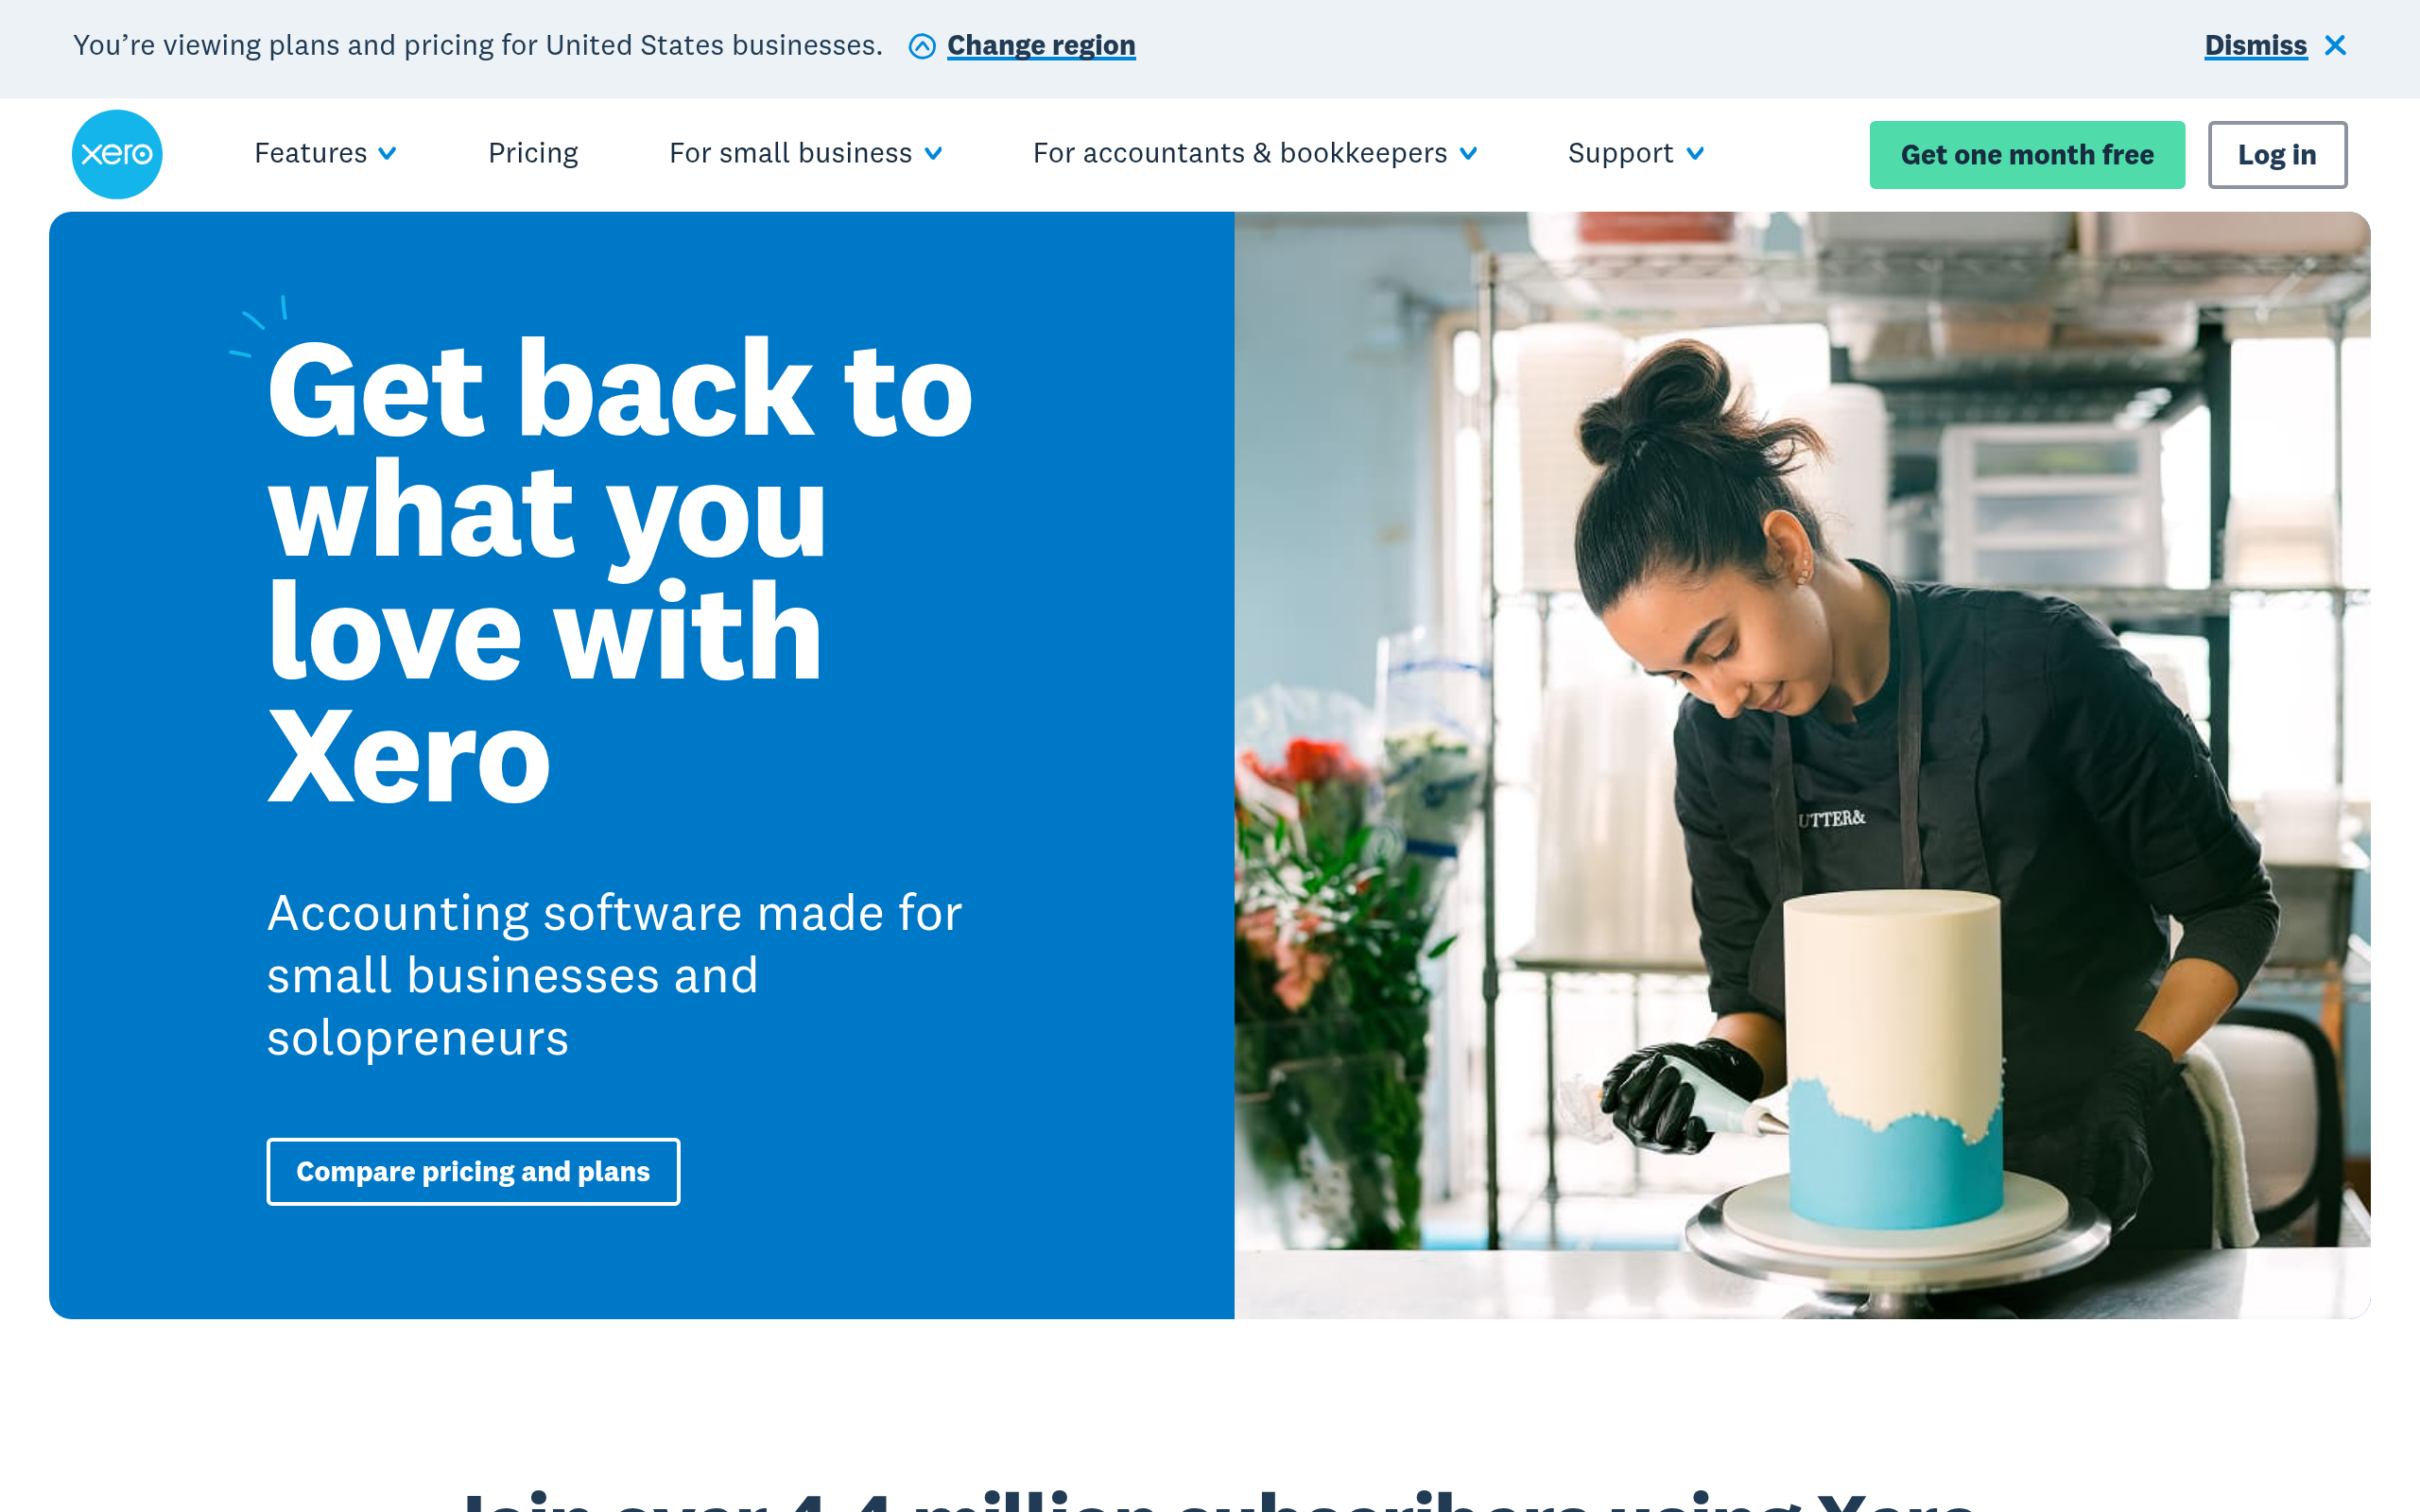Click the For small business chevron arrow
2420x1512 pixels.
[933, 154]
